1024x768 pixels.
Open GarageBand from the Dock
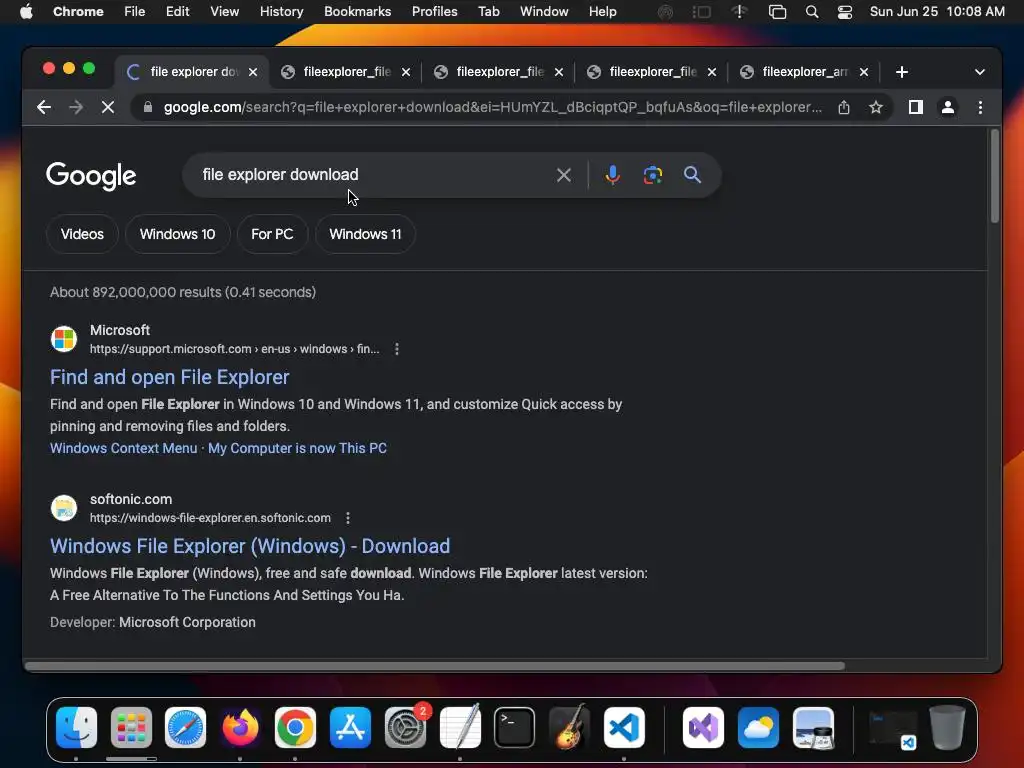(x=569, y=728)
